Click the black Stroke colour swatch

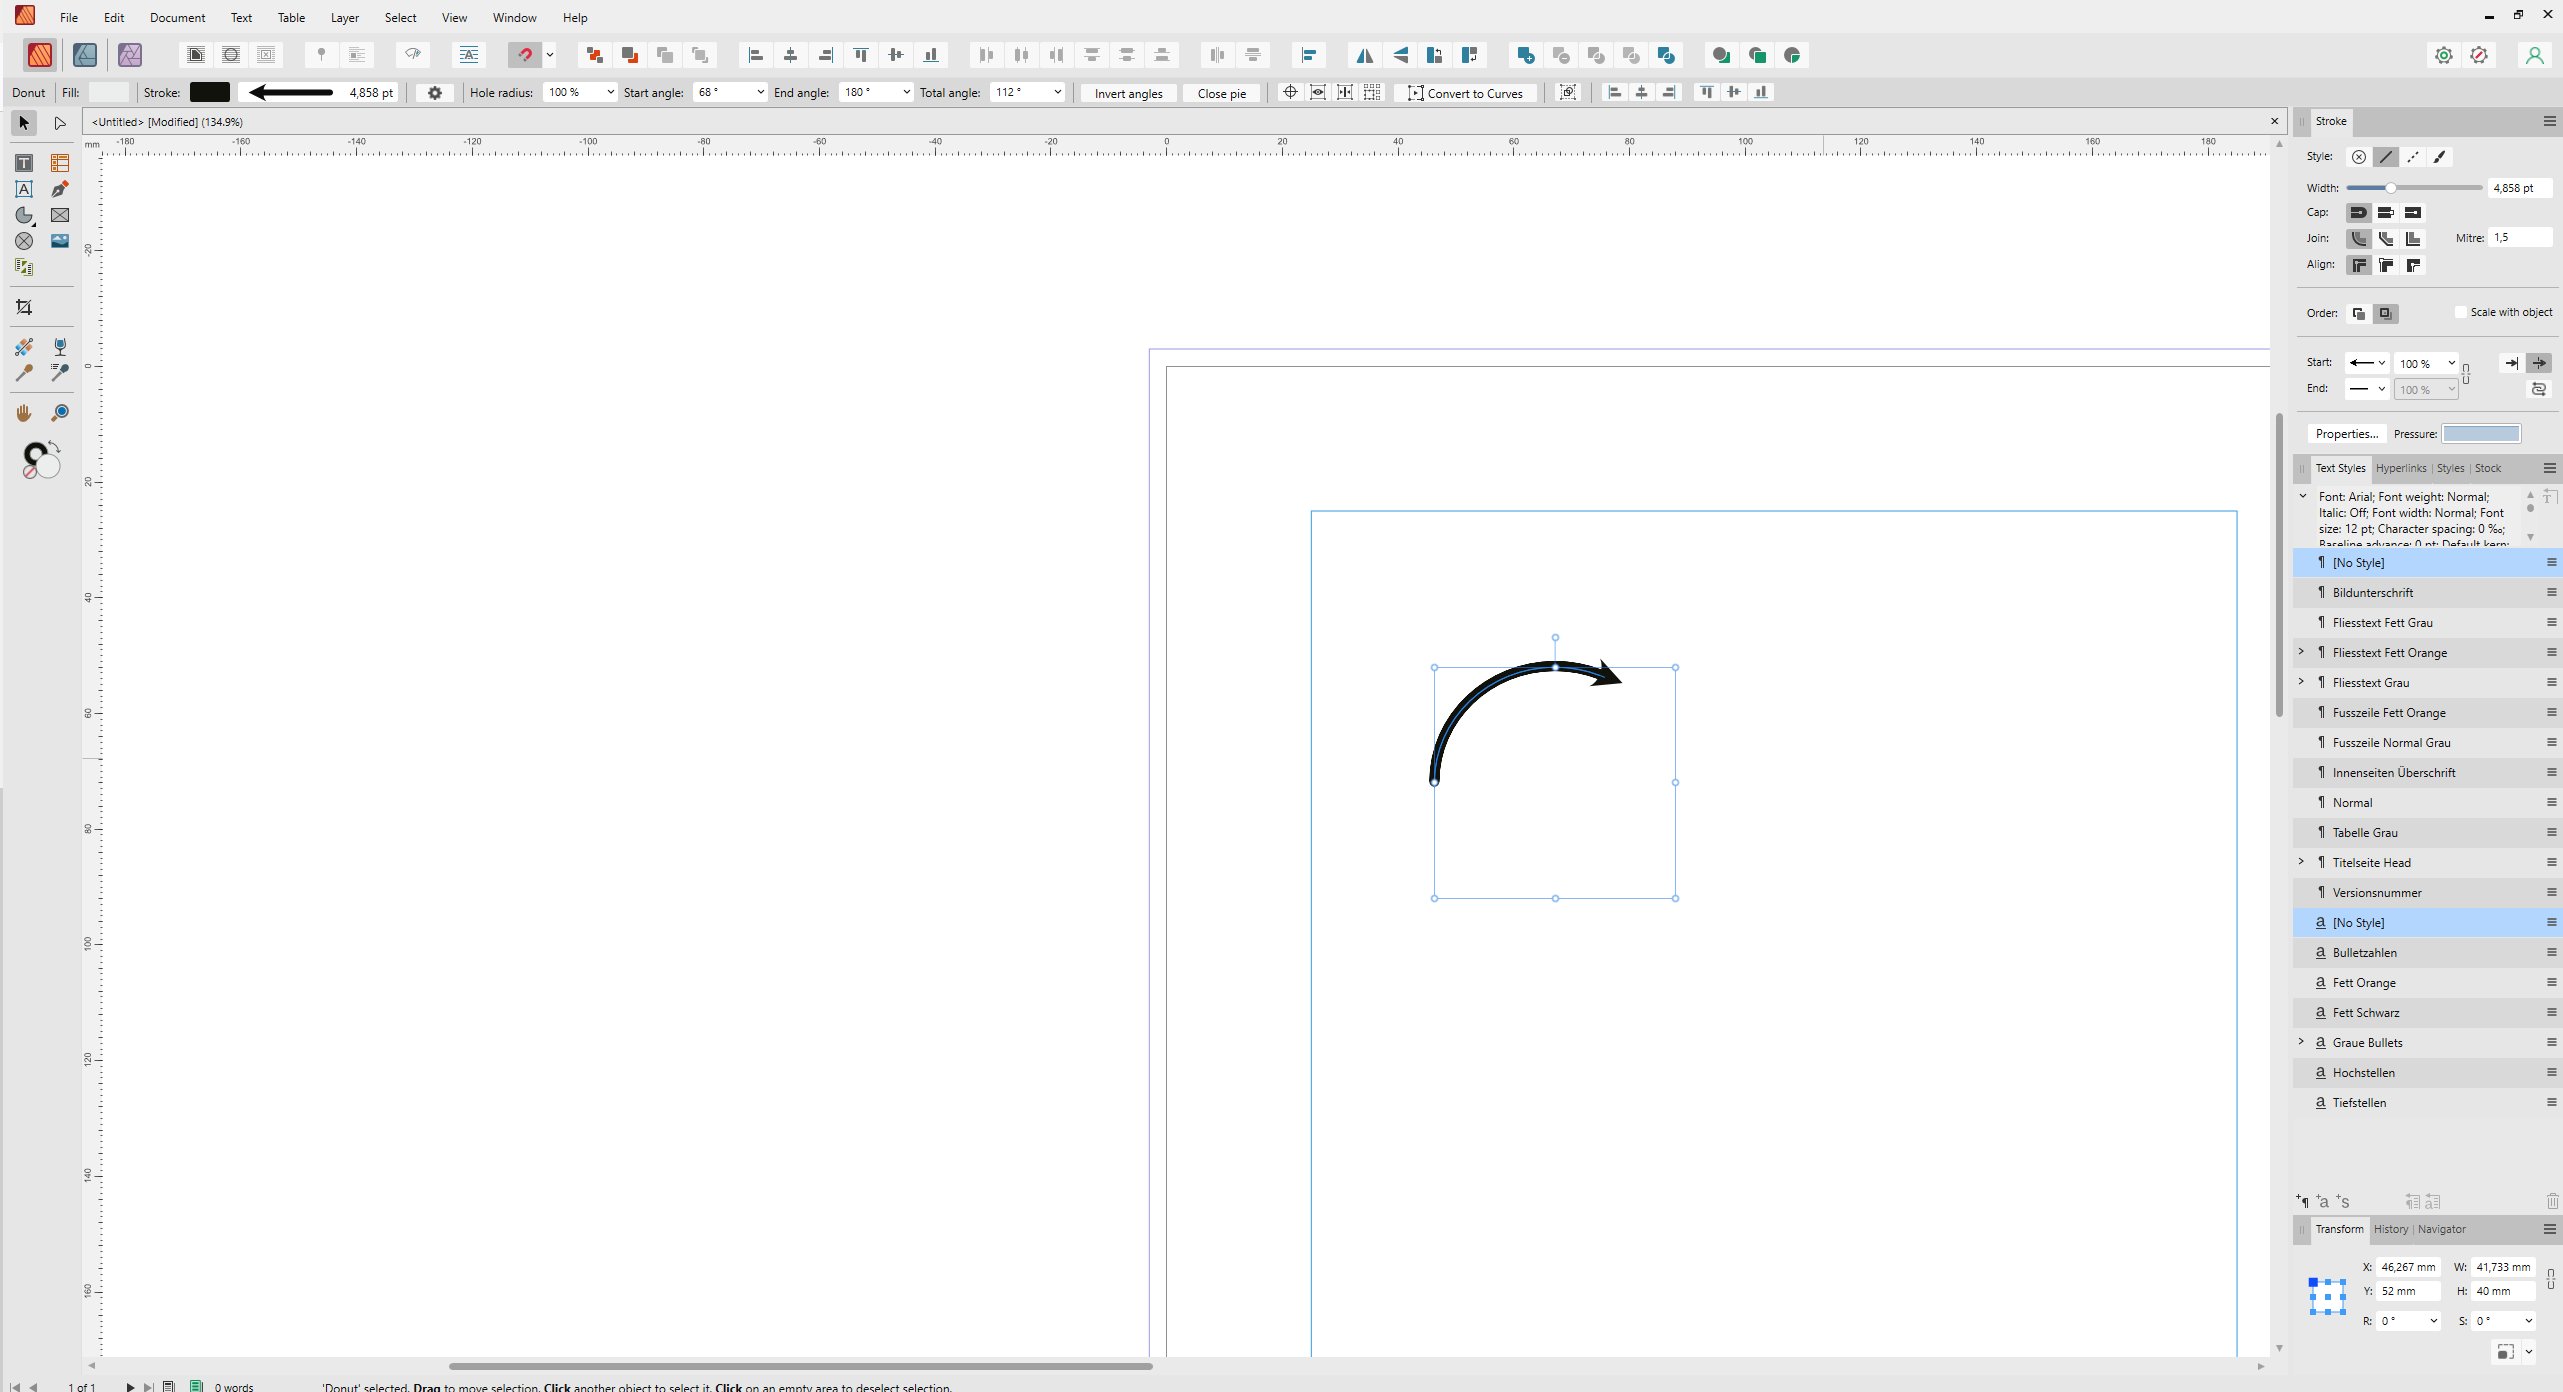pyautogui.click(x=210, y=92)
